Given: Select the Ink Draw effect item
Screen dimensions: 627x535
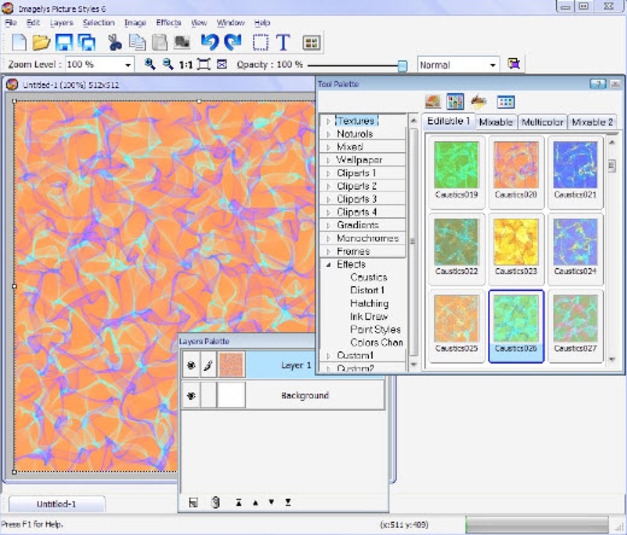Looking at the screenshot, I should [369, 317].
